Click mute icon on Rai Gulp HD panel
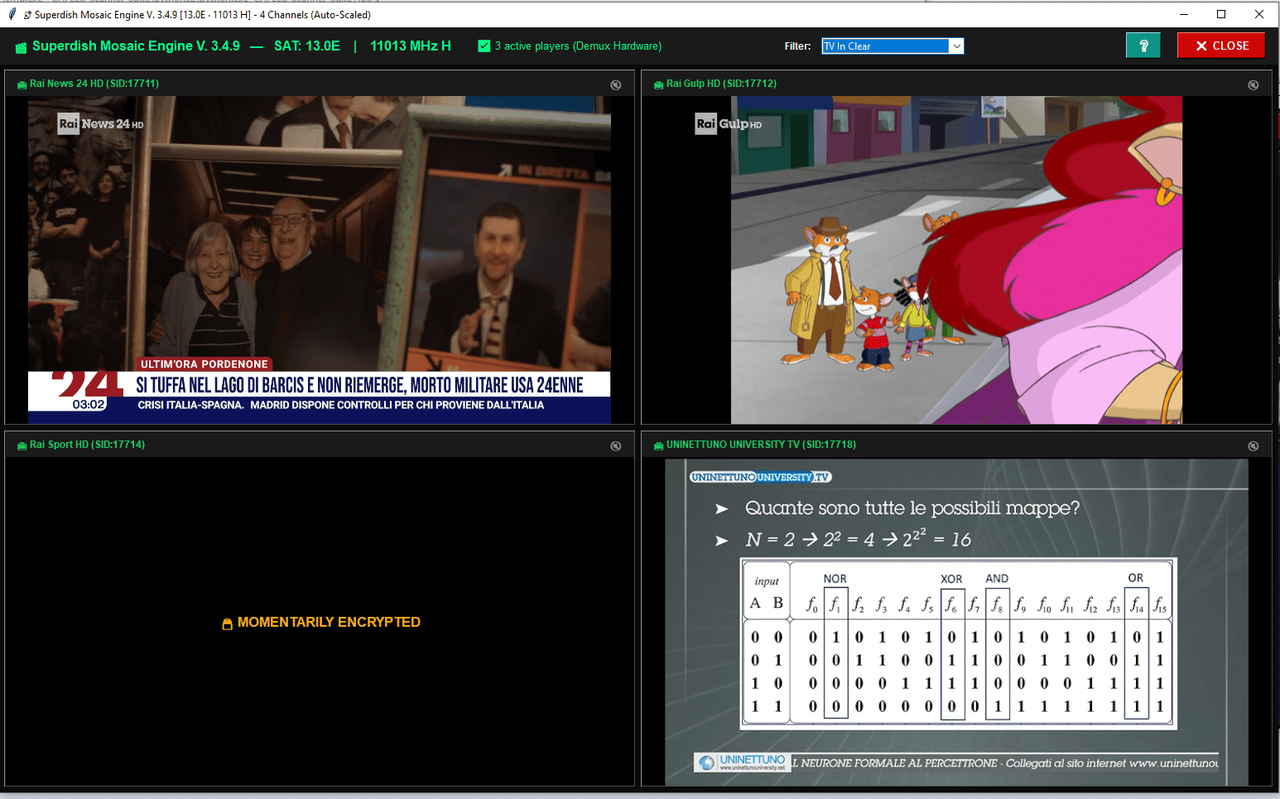The width and height of the screenshot is (1280, 799). pos(1253,85)
